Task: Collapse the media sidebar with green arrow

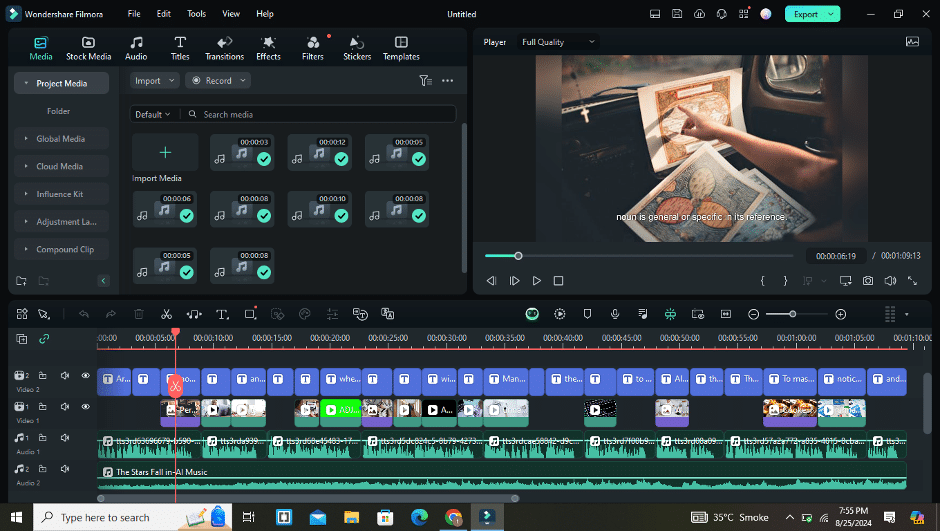Action: (103, 281)
